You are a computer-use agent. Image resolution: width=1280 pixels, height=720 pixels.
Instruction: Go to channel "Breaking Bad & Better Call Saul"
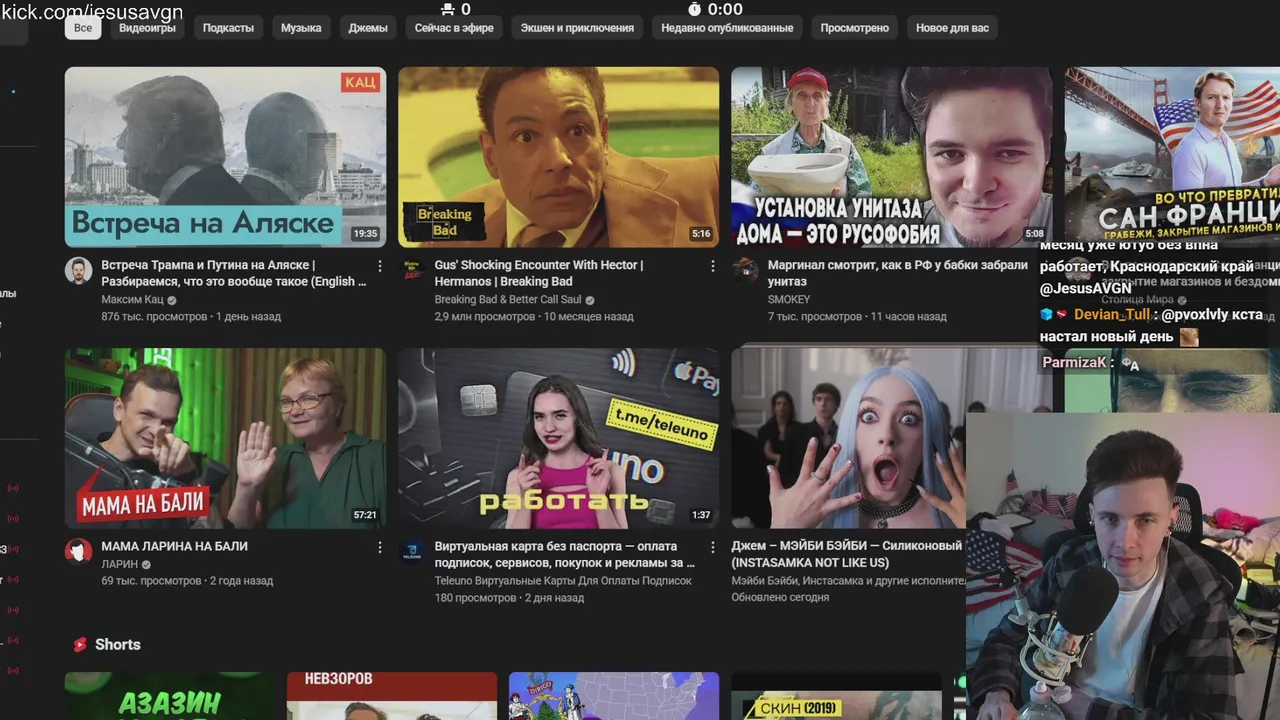point(508,300)
